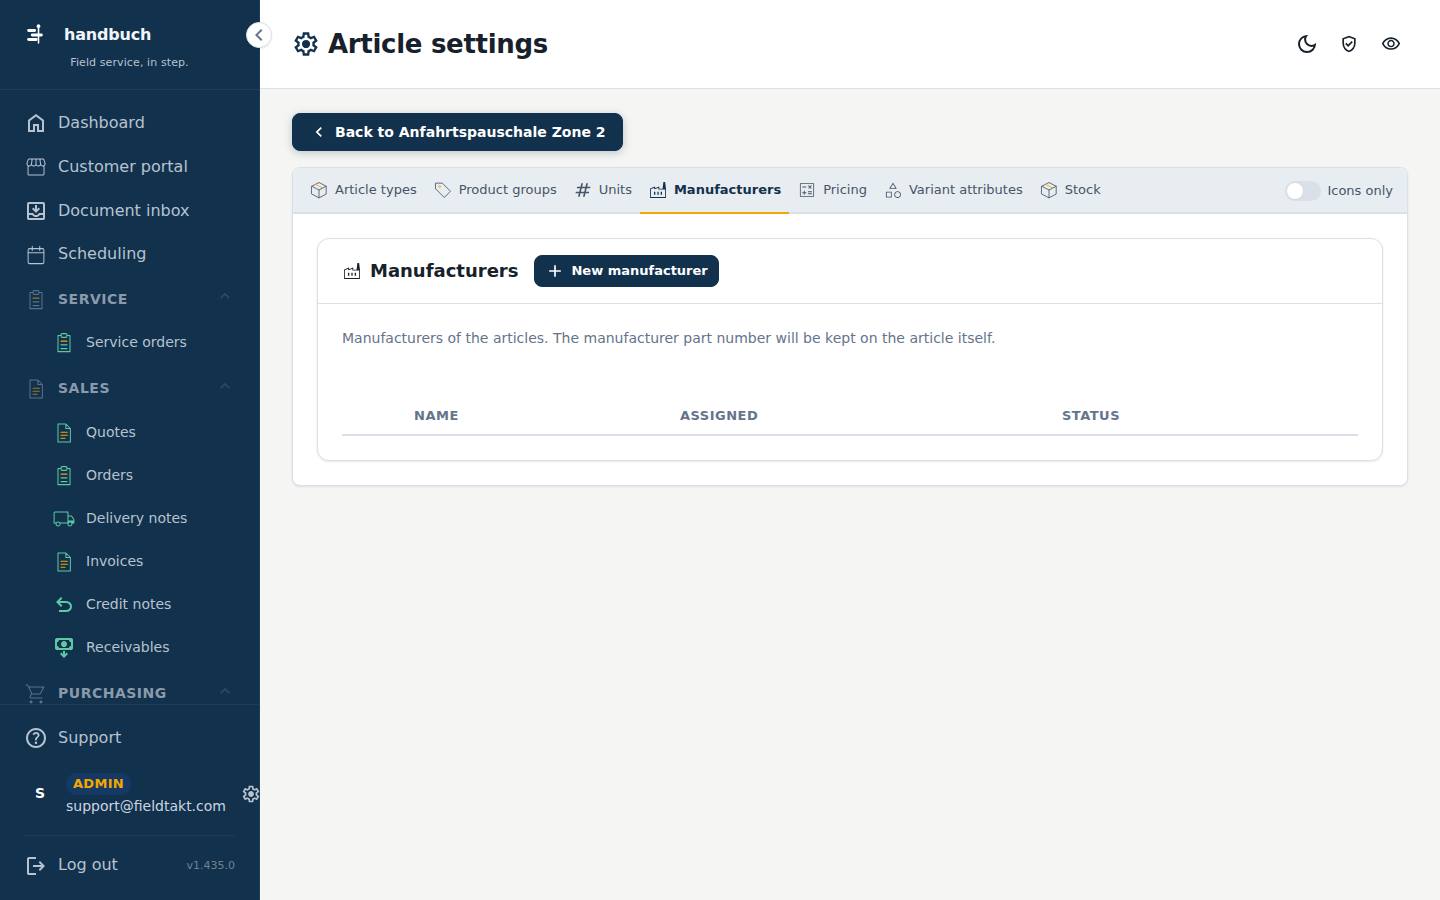Click the Support question mark icon

pos(36,738)
